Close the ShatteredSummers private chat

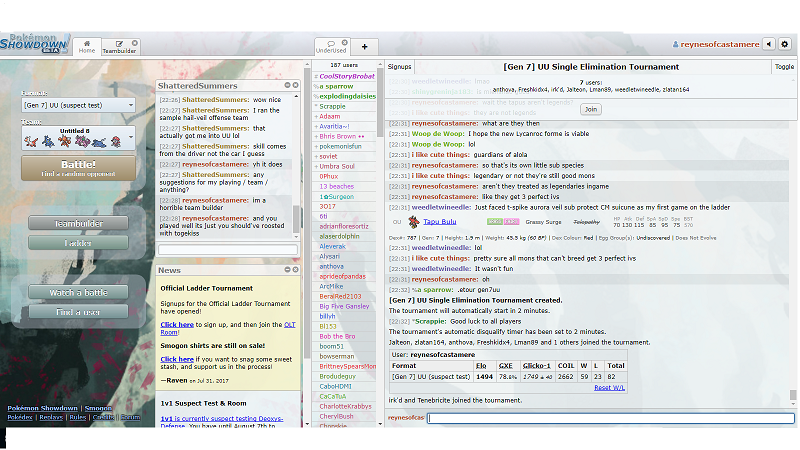coord(295,86)
